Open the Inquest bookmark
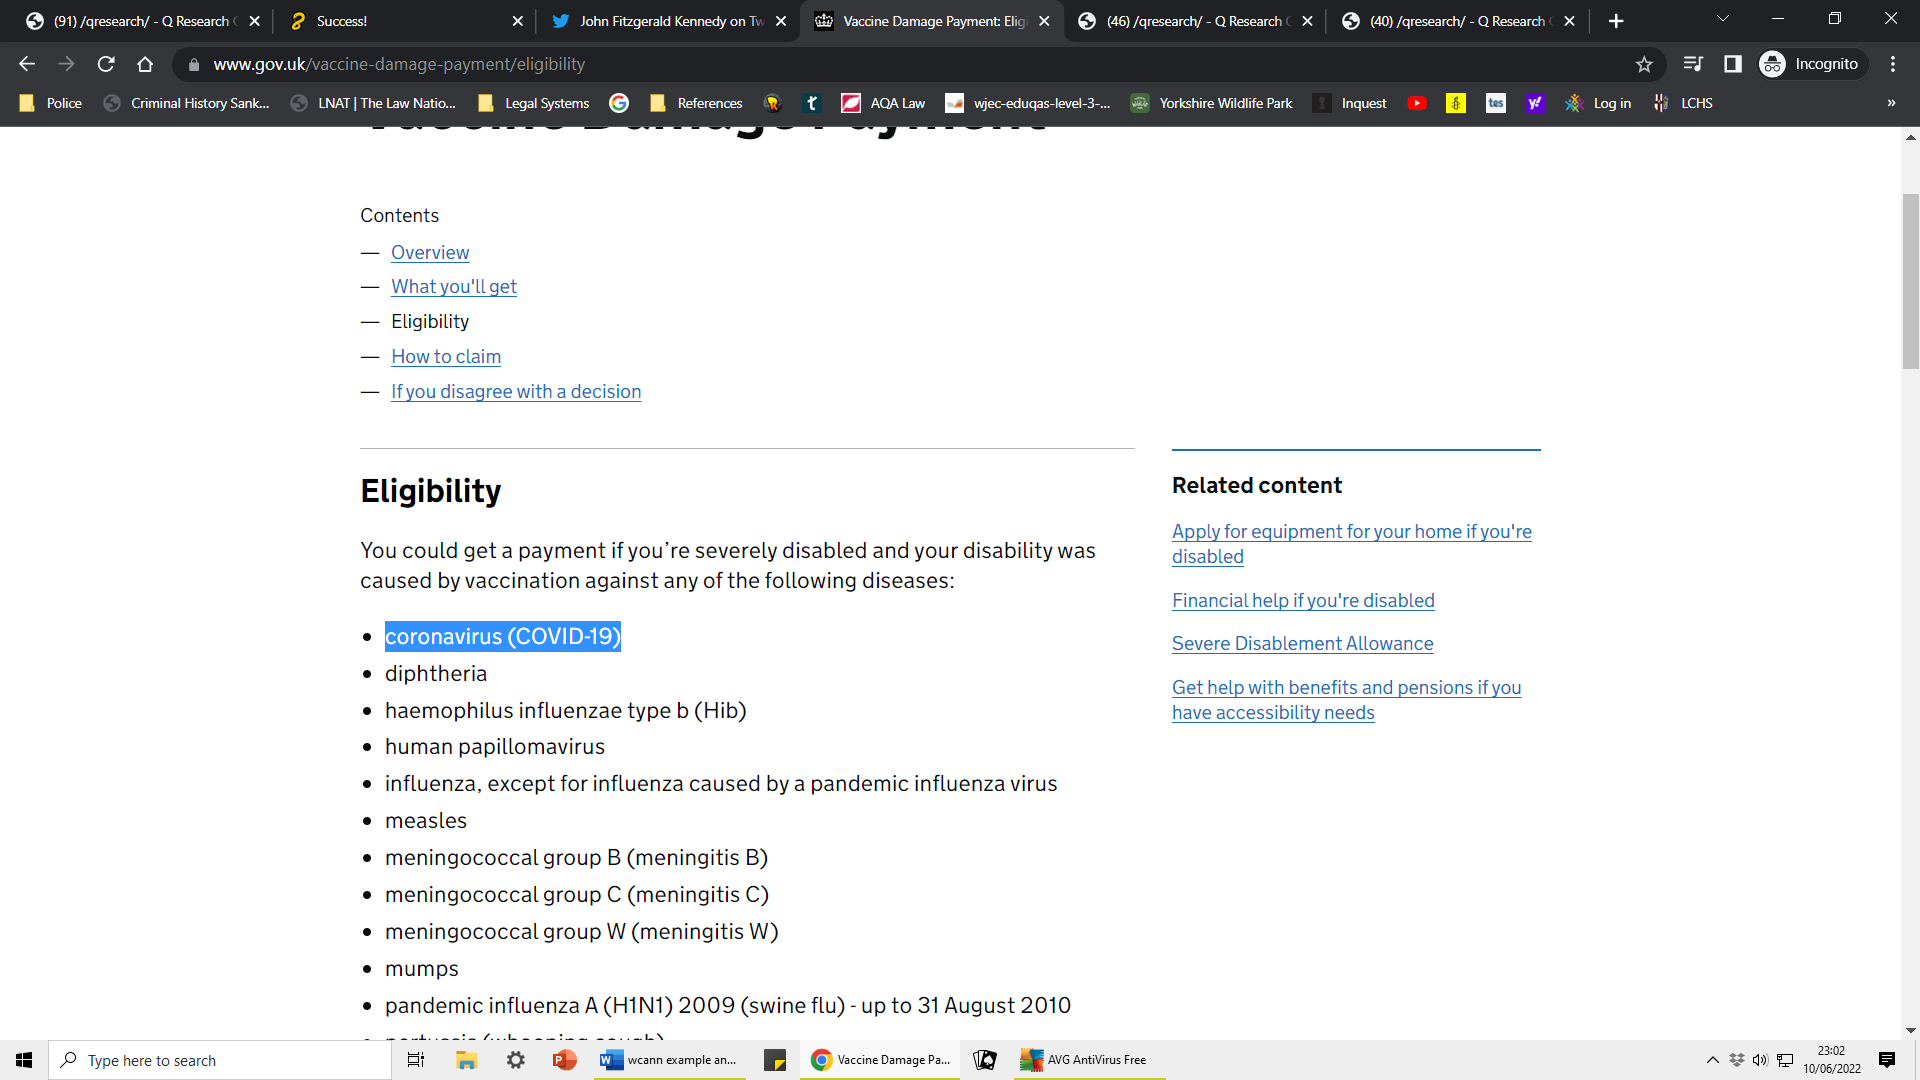 pyautogui.click(x=1350, y=103)
